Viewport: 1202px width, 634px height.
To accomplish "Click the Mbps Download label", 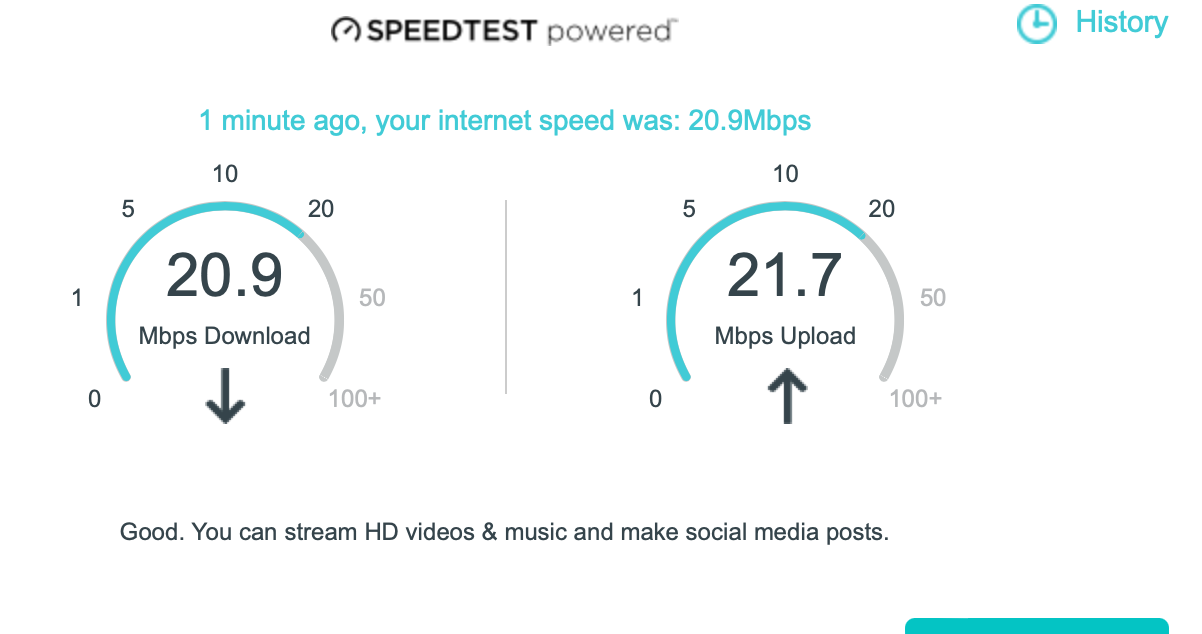I will click(x=225, y=336).
